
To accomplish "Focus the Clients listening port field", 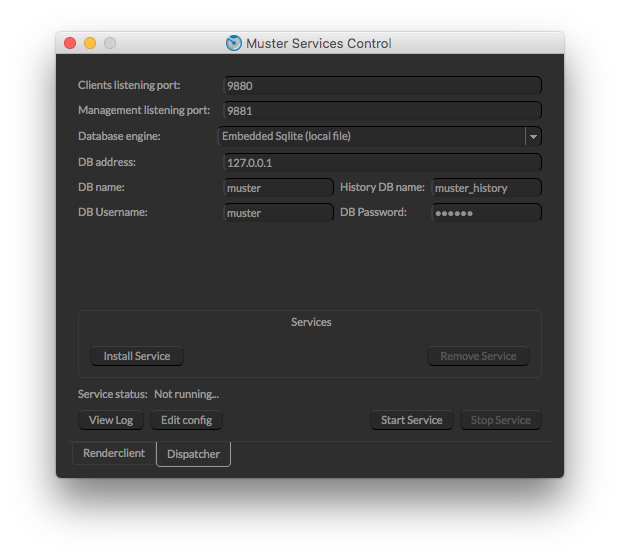I will (x=382, y=86).
